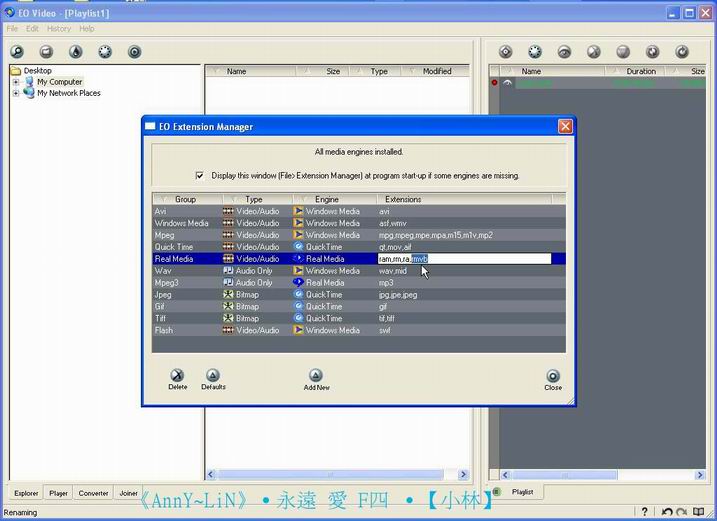
Task: Toggle the eye icon in the playlist row
Action: pos(508,83)
